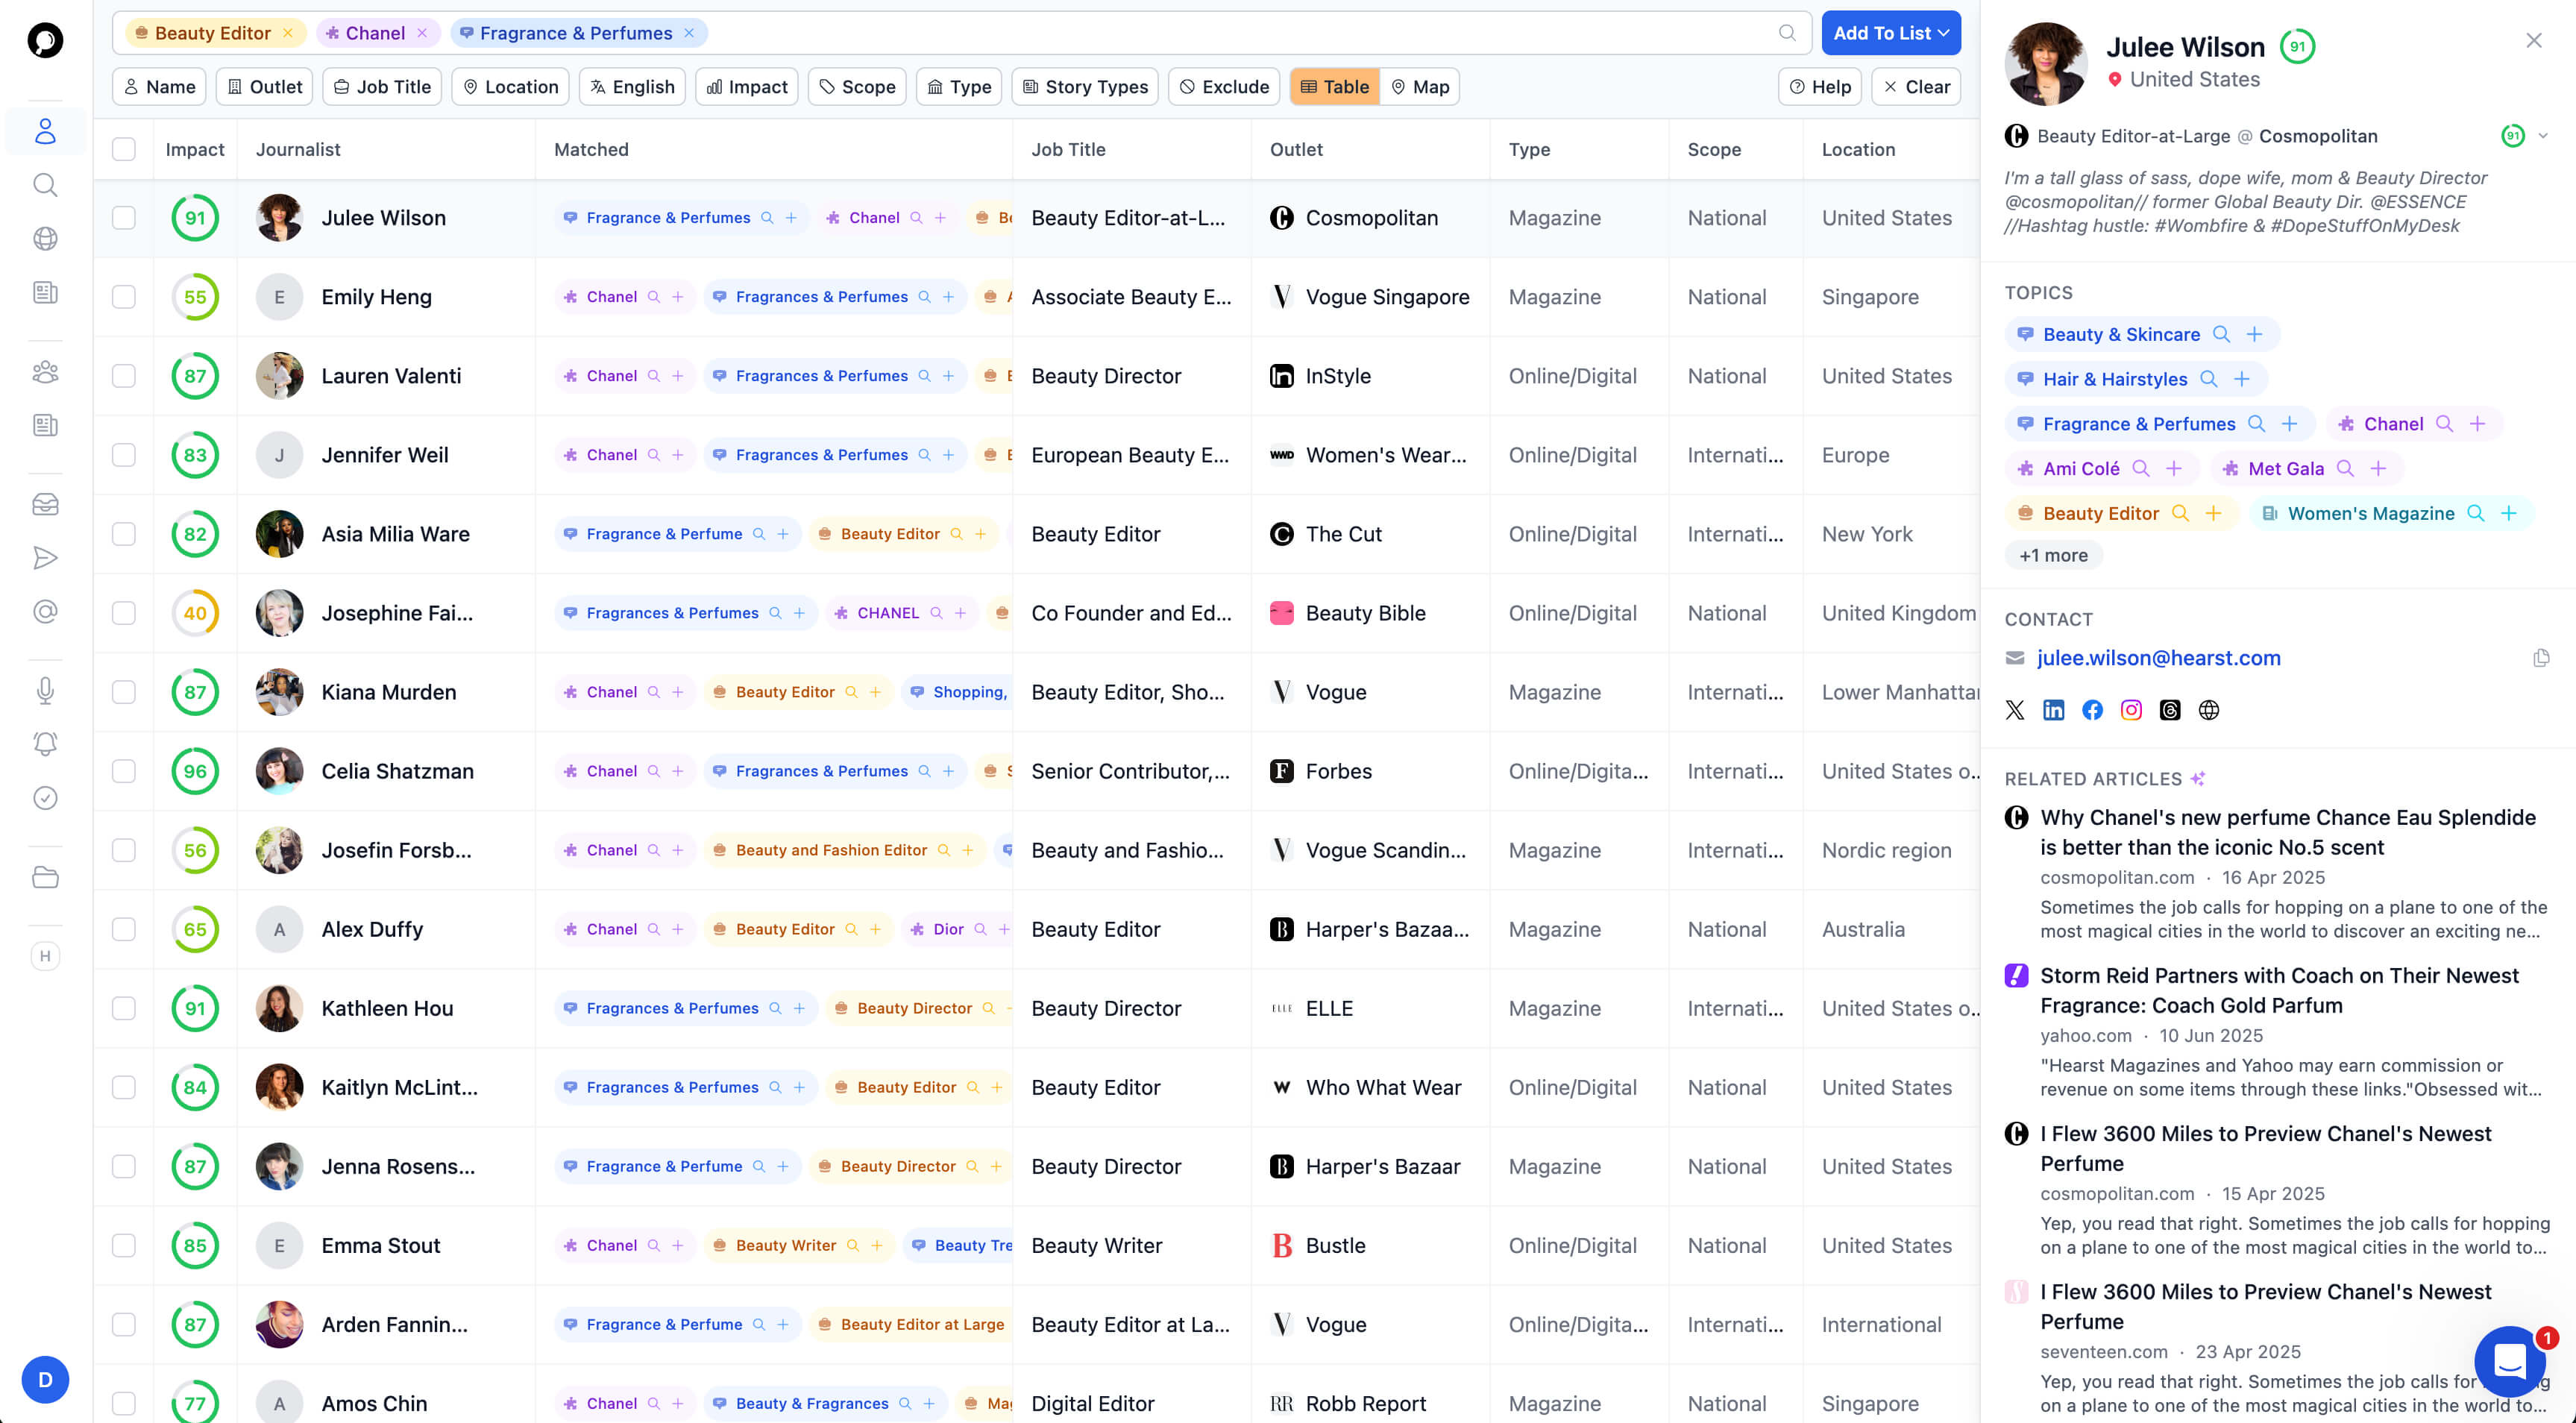Check the checkbox beside Celia Shatzman
The image size is (2576, 1423).
point(124,771)
